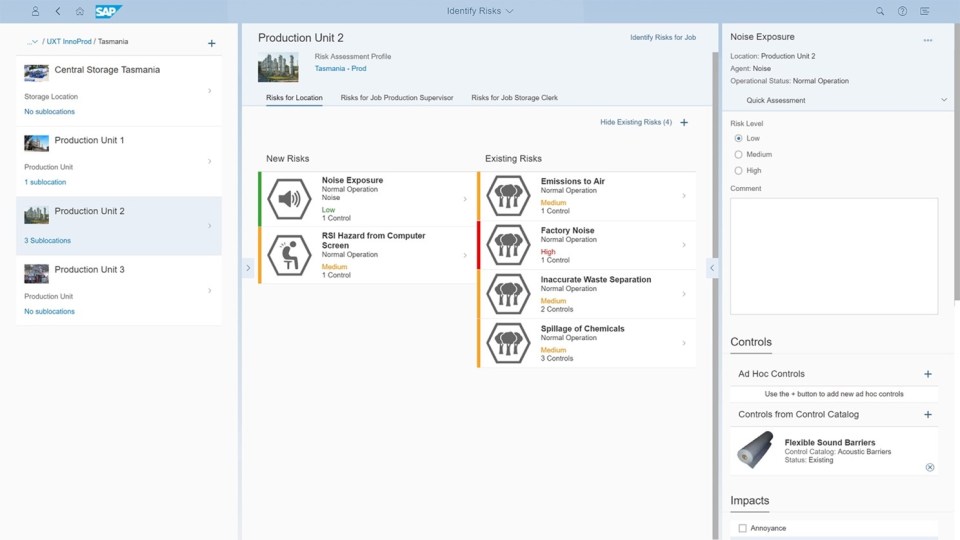This screenshot has width=960, height=540.
Task: Select the Medium risk level
Action: click(738, 155)
